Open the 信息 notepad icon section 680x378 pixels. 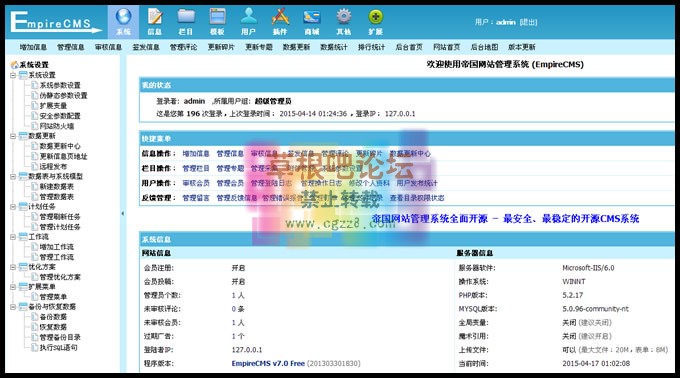tap(155, 22)
